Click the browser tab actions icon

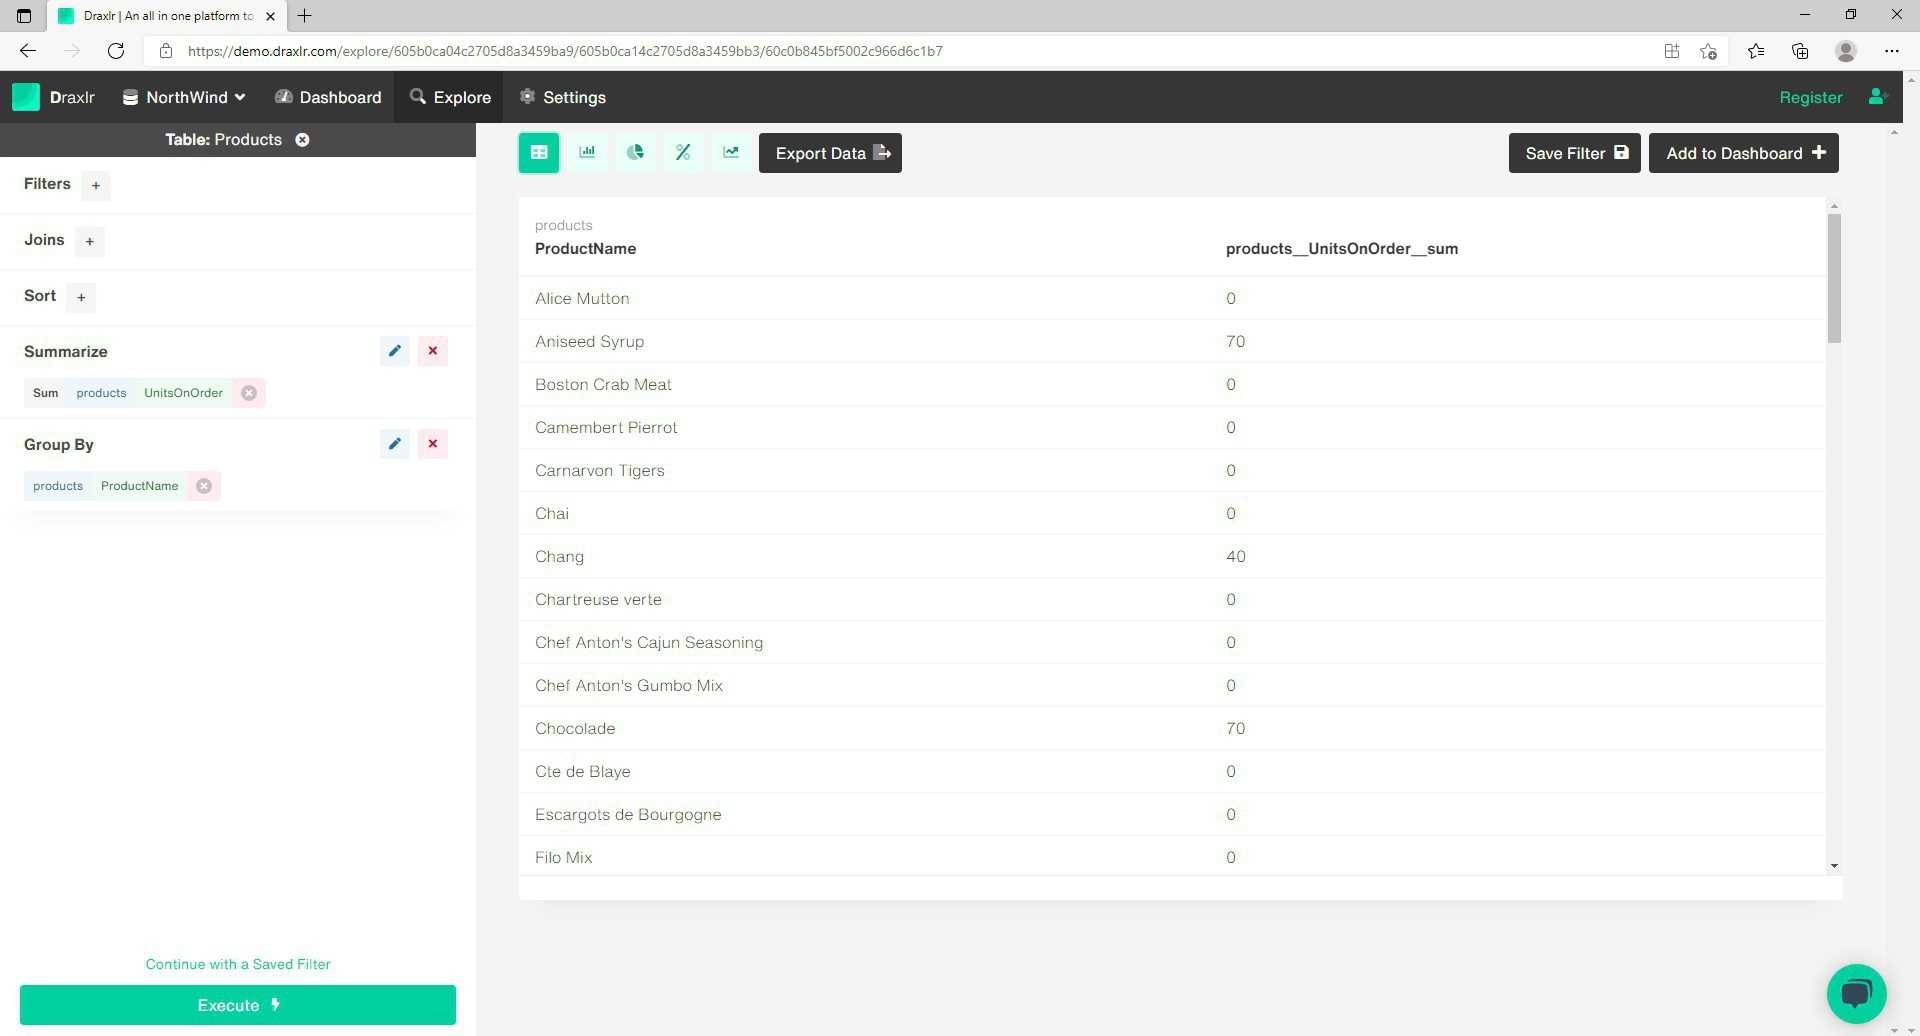pos(24,15)
